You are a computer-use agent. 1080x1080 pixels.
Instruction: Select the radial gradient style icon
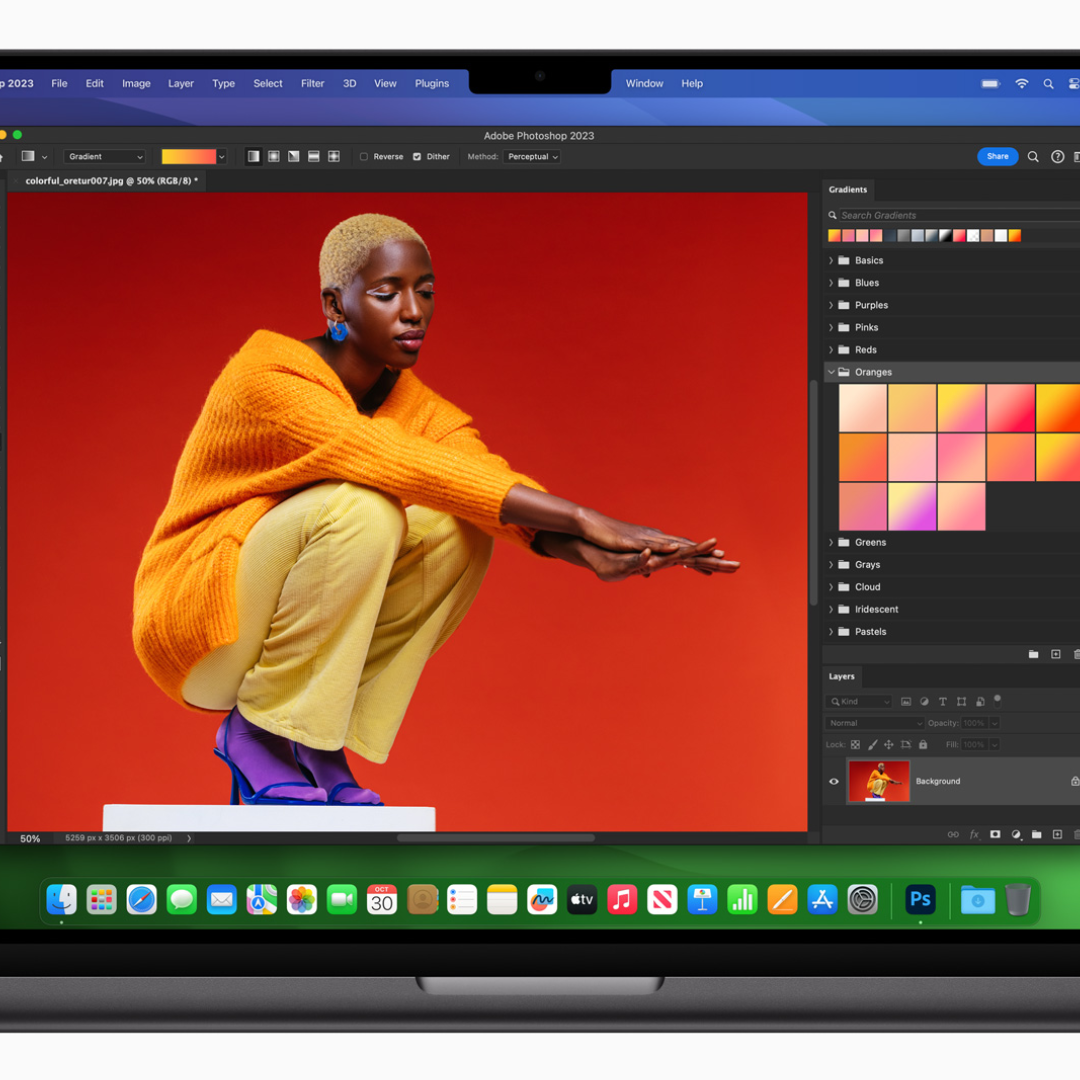(274, 157)
